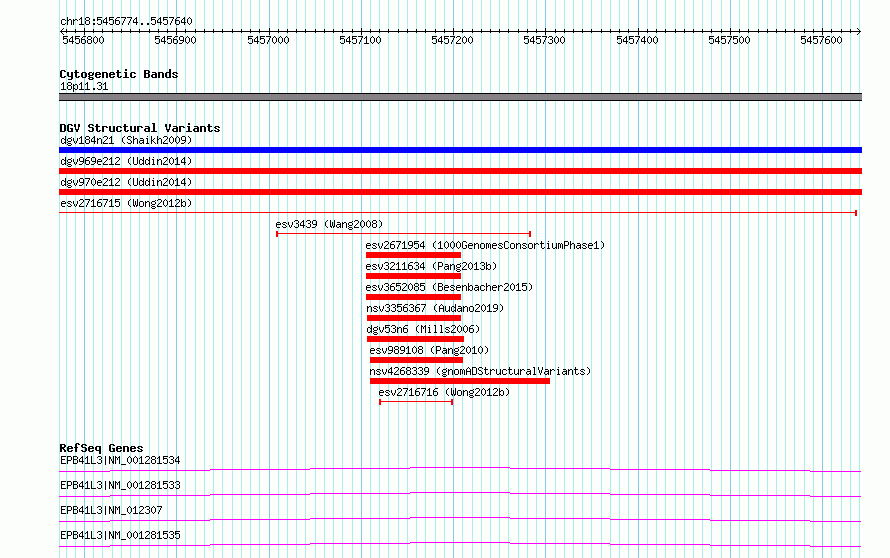
Task: Click the red esv2671954 variant bar
Action: tap(413, 255)
